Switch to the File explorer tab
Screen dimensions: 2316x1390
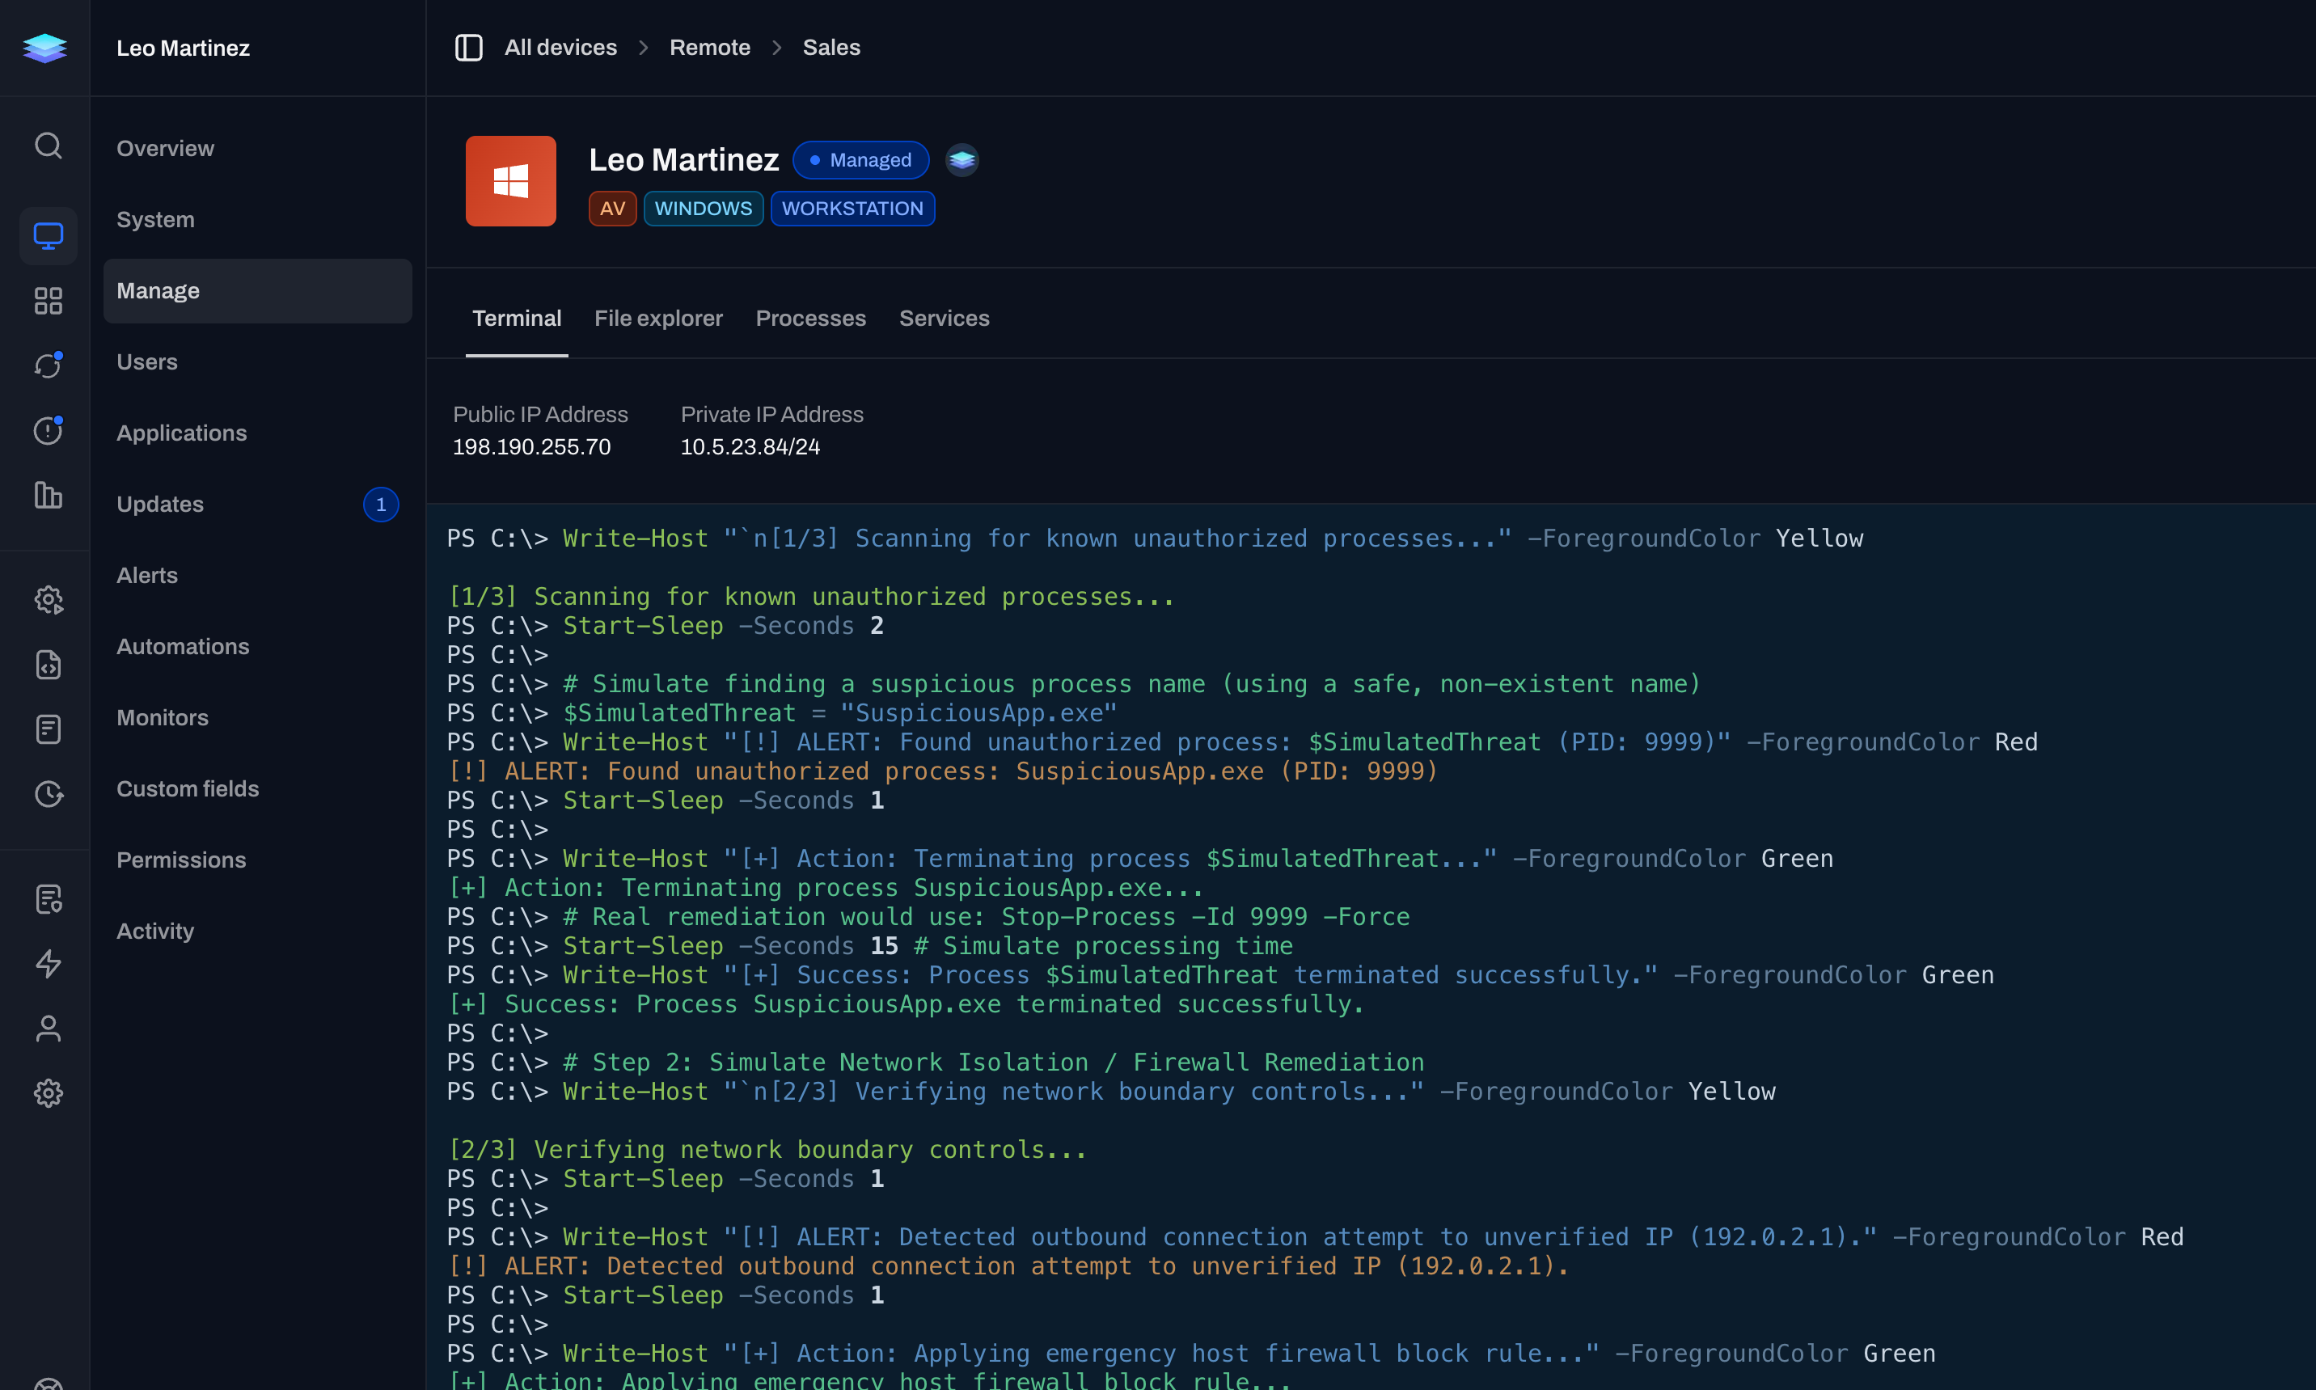(x=658, y=318)
